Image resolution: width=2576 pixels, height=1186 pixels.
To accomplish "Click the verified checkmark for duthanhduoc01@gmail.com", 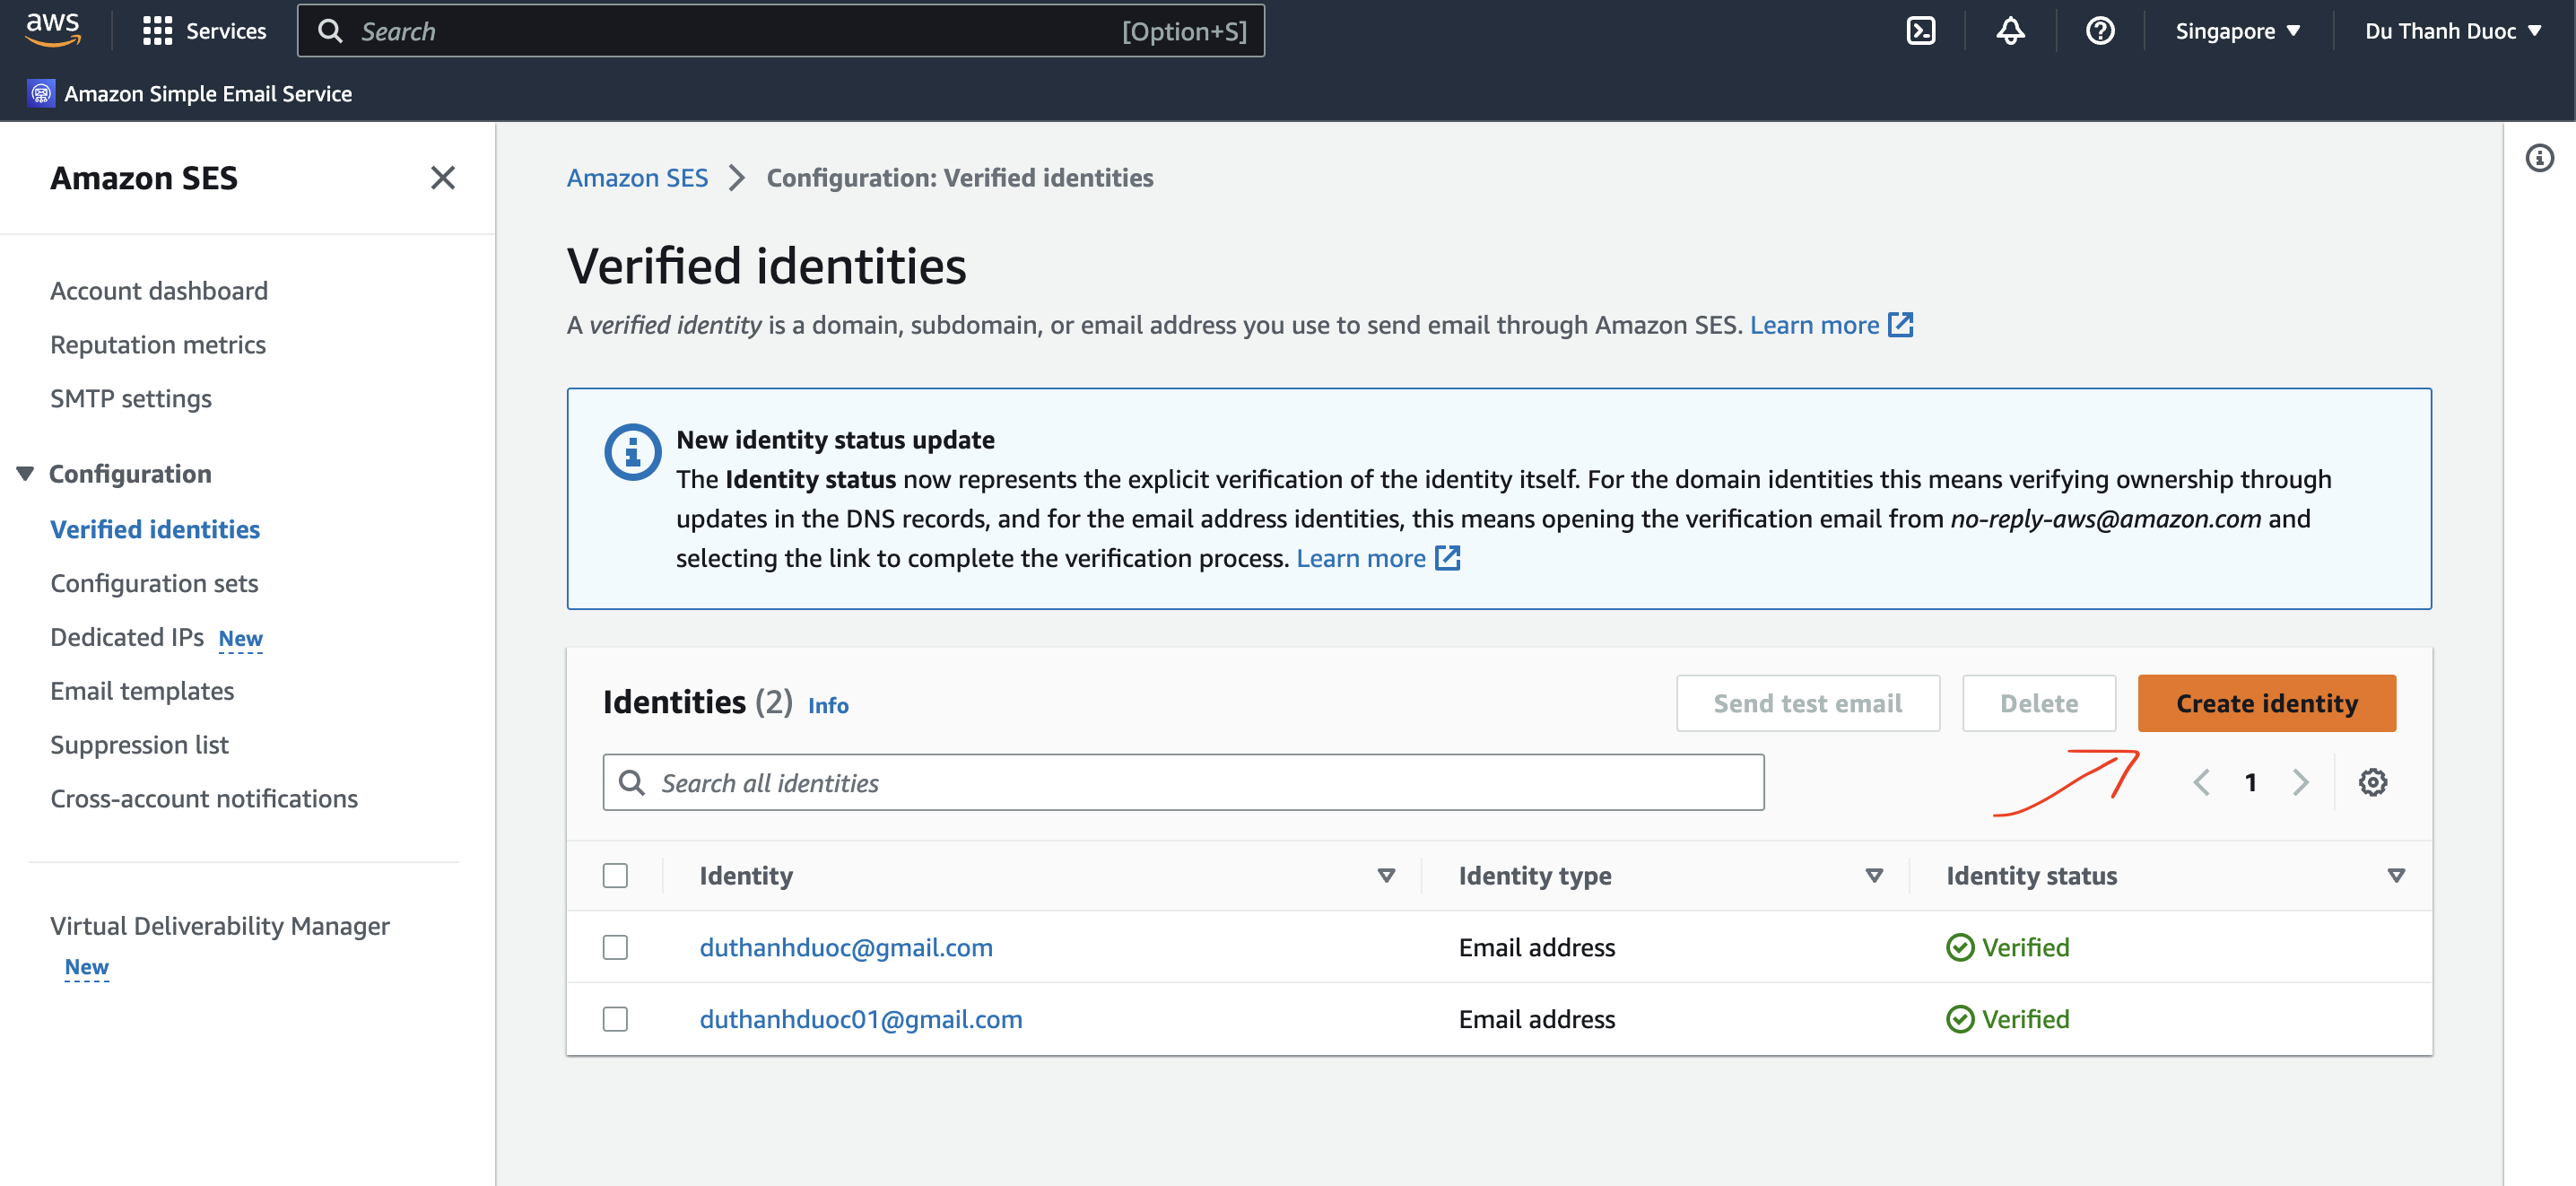I will [x=1960, y=1019].
